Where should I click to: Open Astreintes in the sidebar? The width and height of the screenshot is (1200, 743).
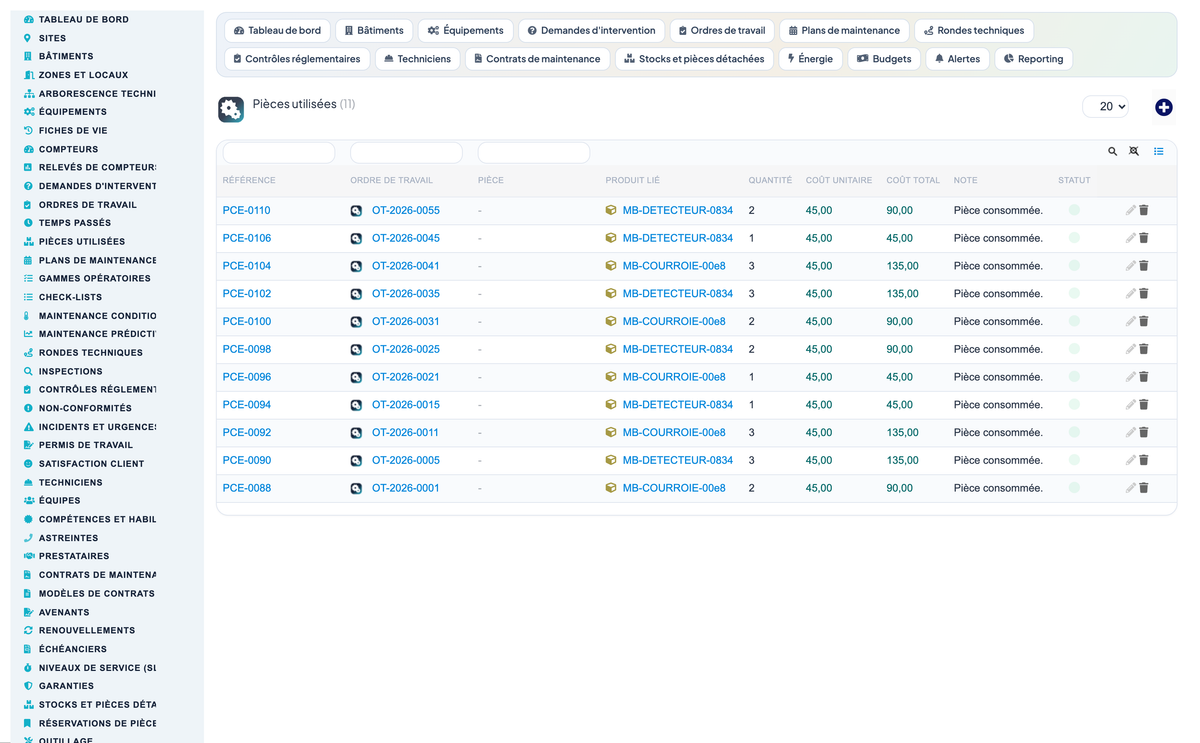tap(67, 538)
